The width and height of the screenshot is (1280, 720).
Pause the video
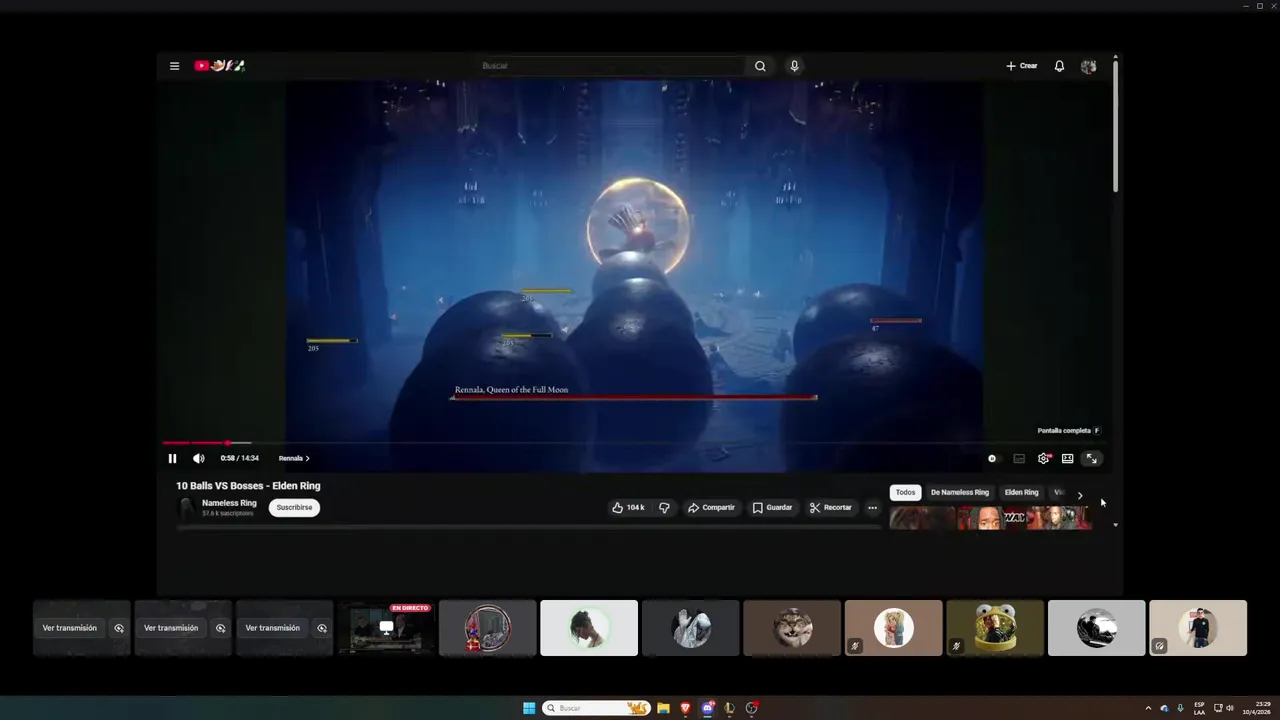172,458
